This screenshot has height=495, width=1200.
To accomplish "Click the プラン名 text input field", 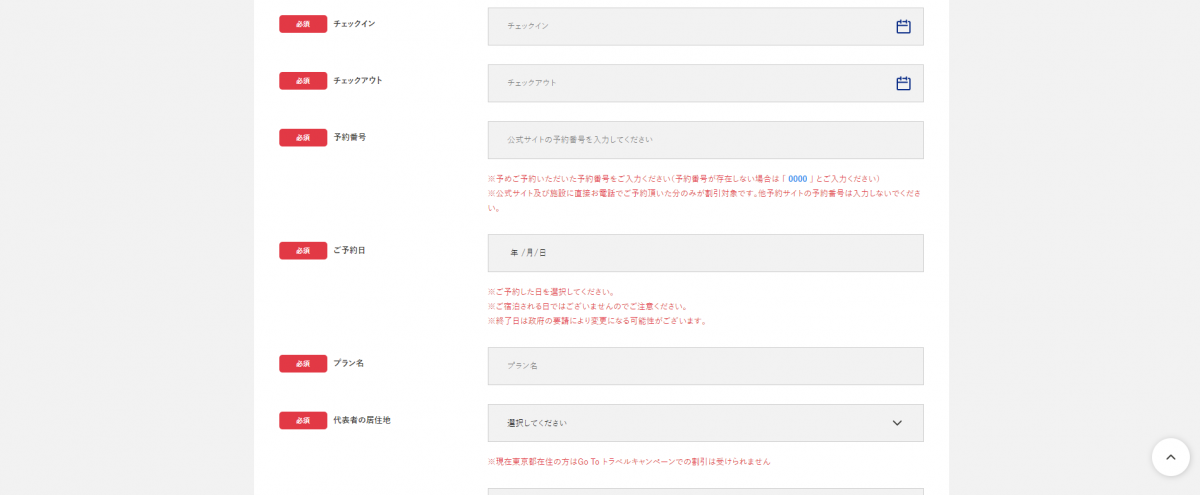I will click(x=705, y=366).
